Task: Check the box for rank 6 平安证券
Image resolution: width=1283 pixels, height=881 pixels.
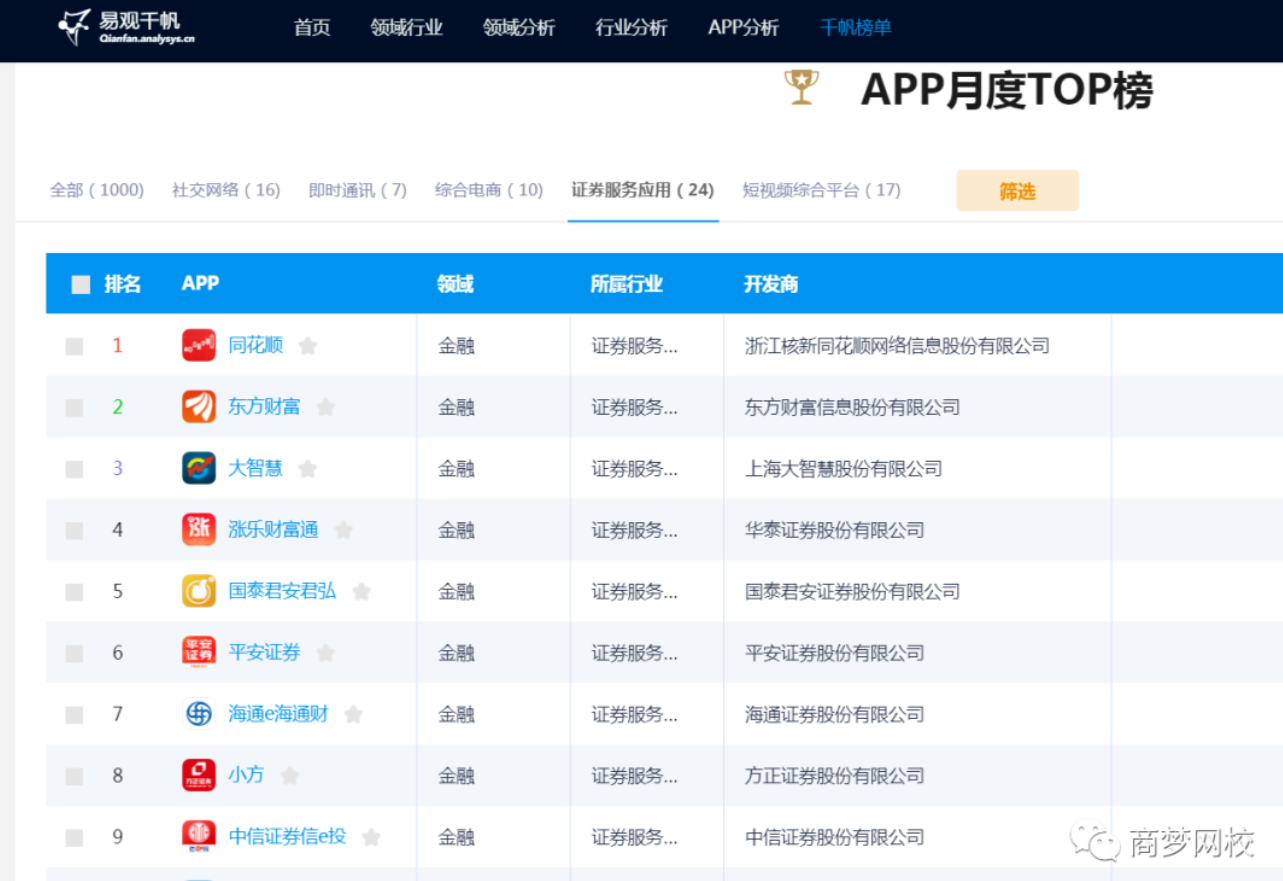Action: [74, 654]
